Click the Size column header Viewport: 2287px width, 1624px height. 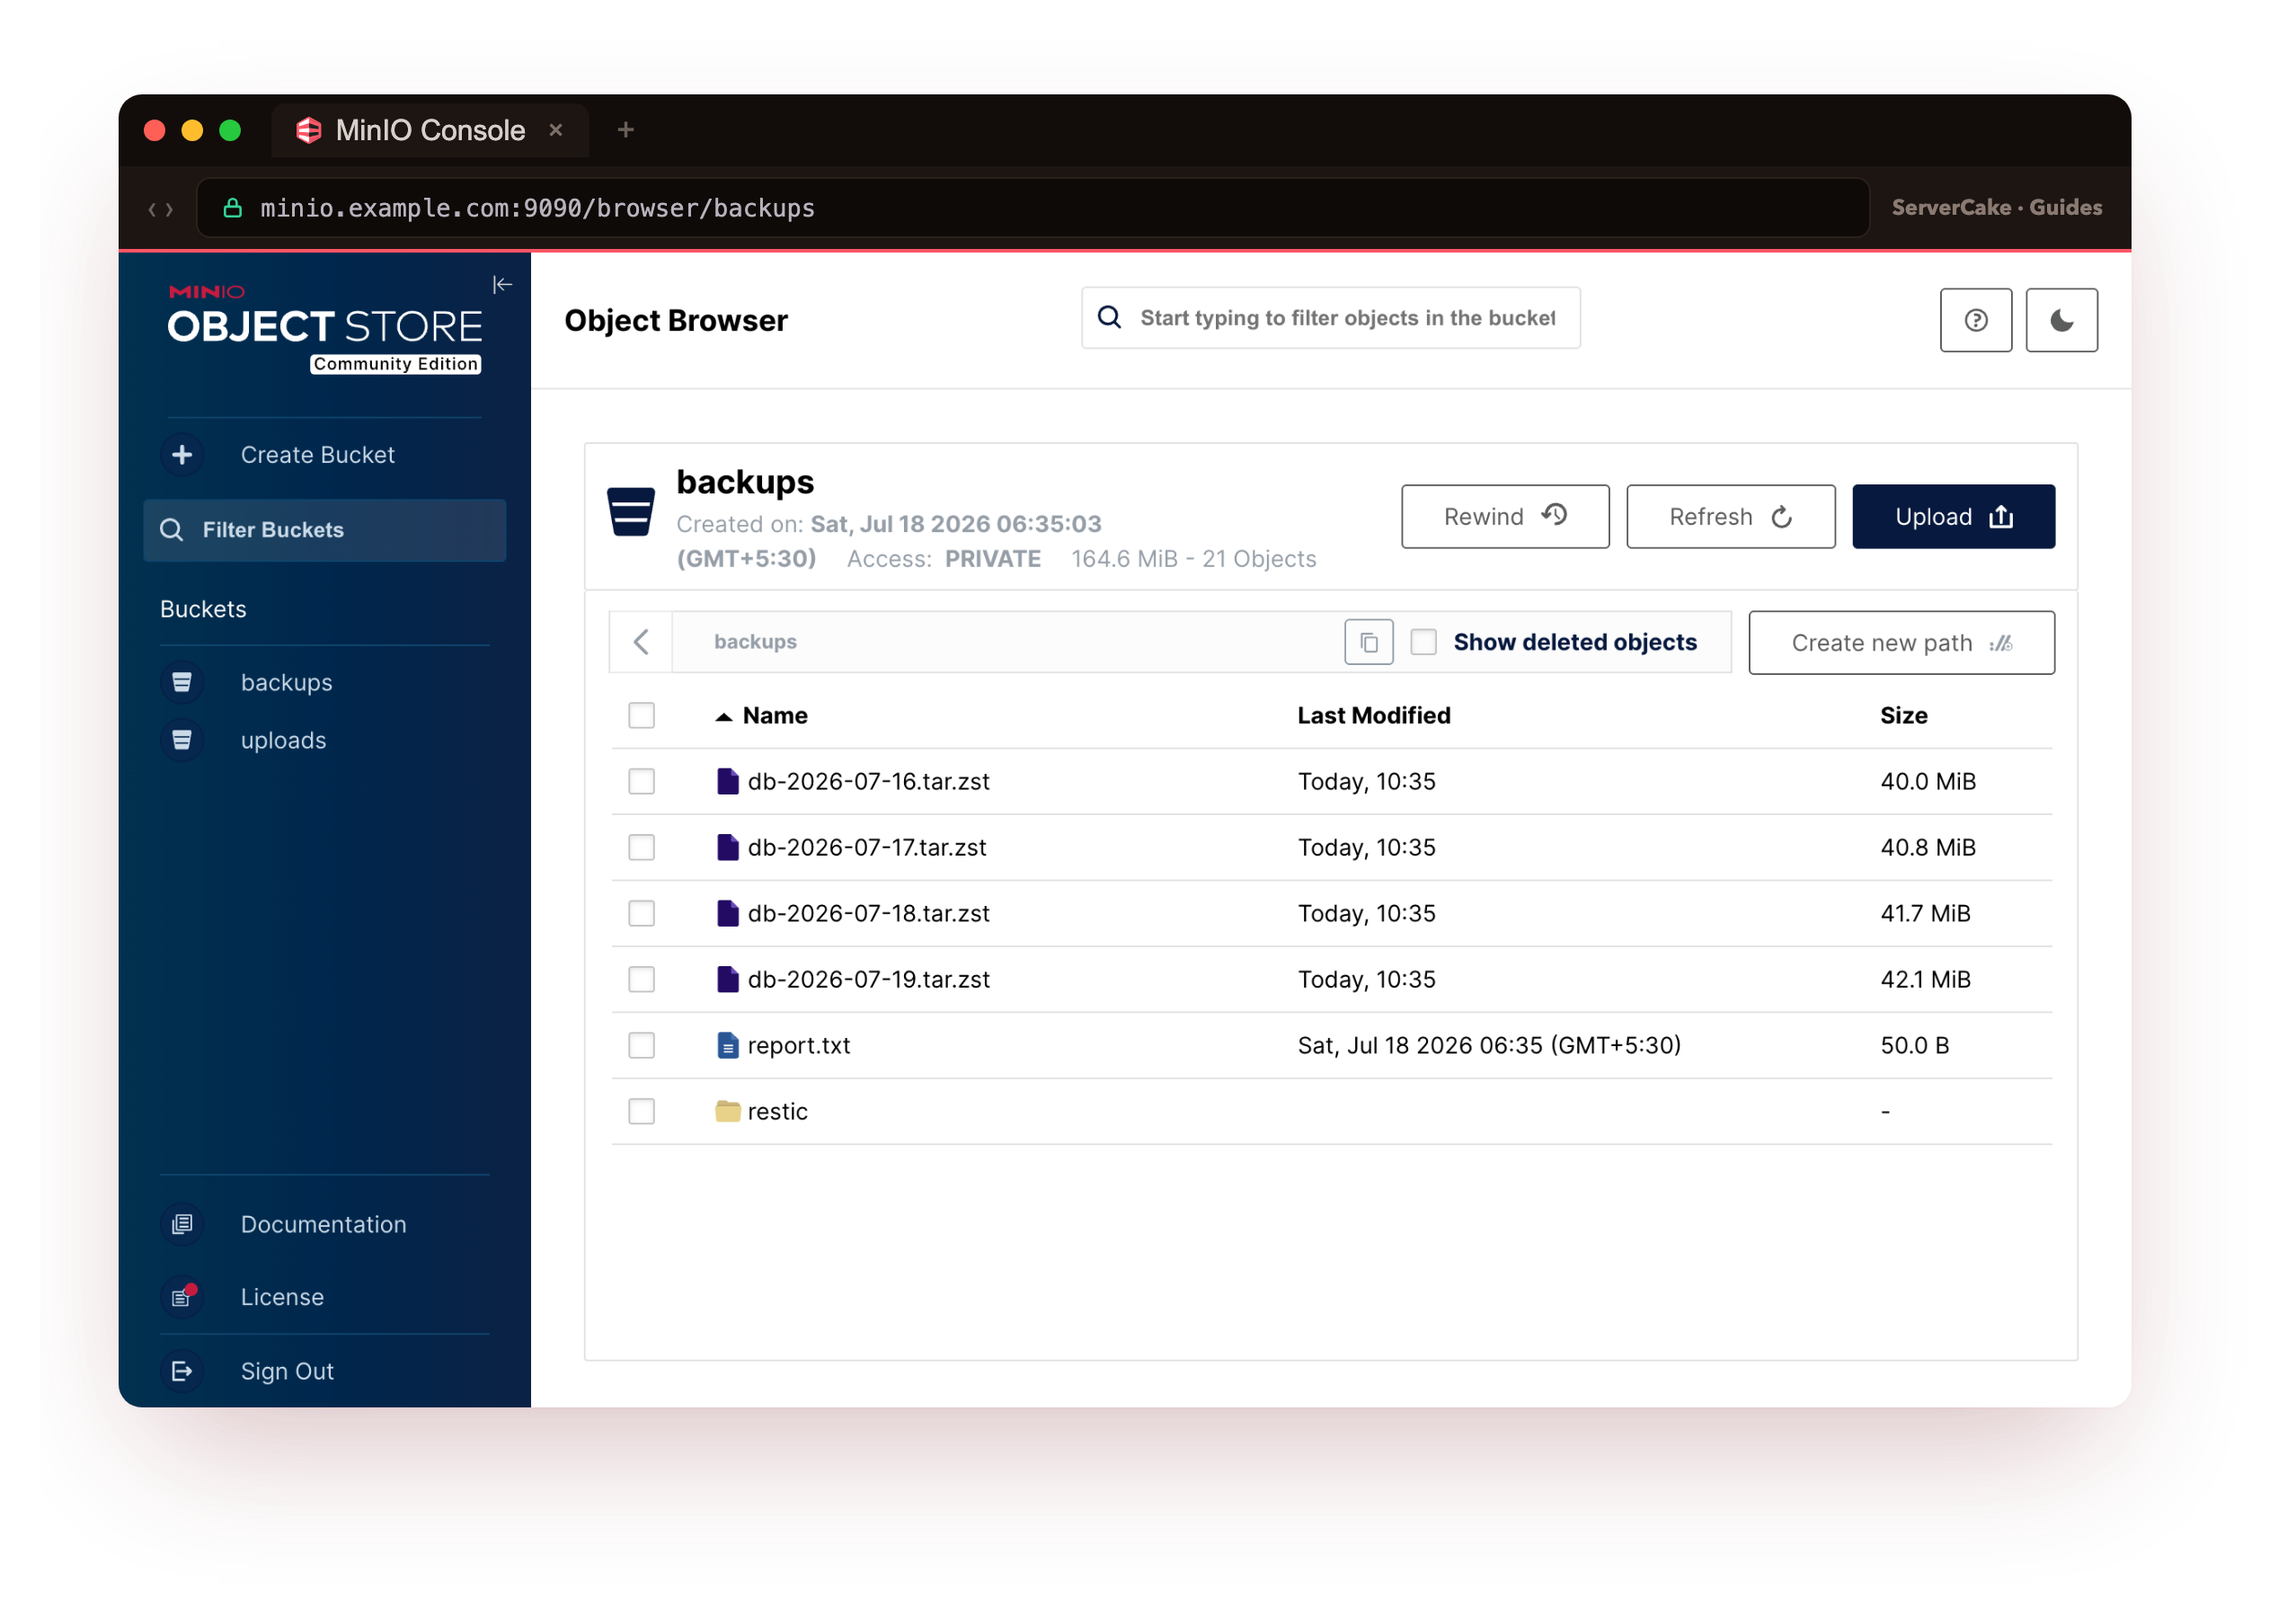click(x=1904, y=716)
